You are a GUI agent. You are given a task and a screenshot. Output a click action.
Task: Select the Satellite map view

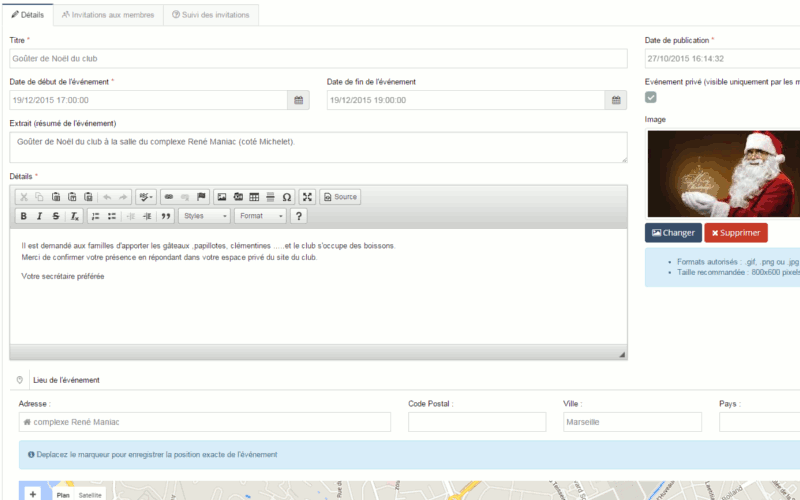90,495
